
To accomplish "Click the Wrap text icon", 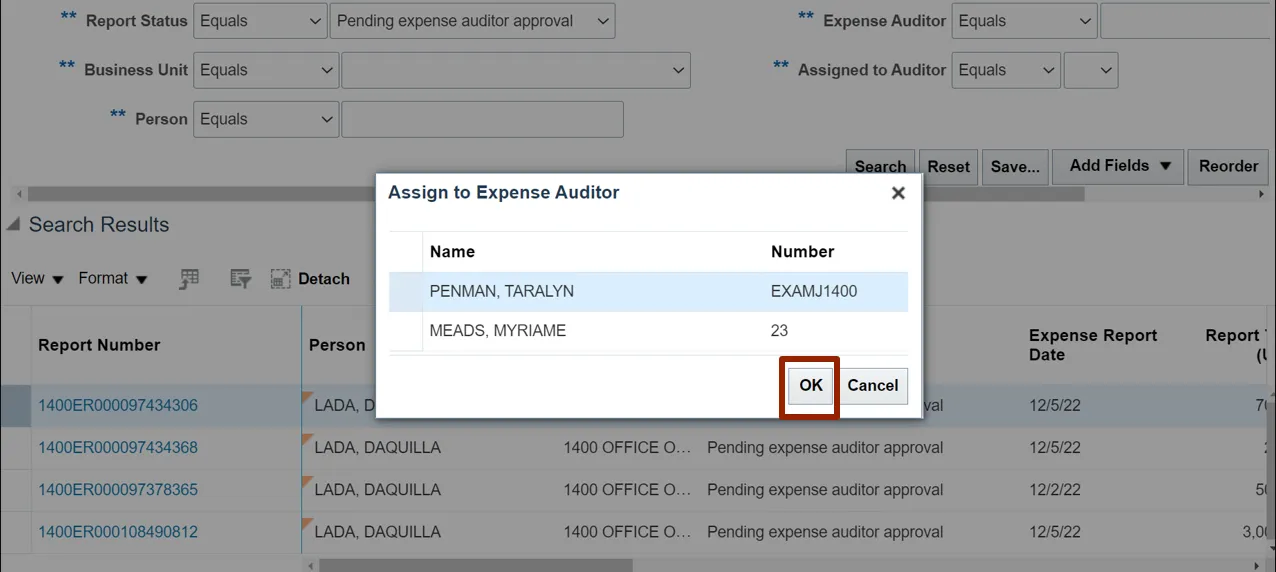I will click(240, 280).
